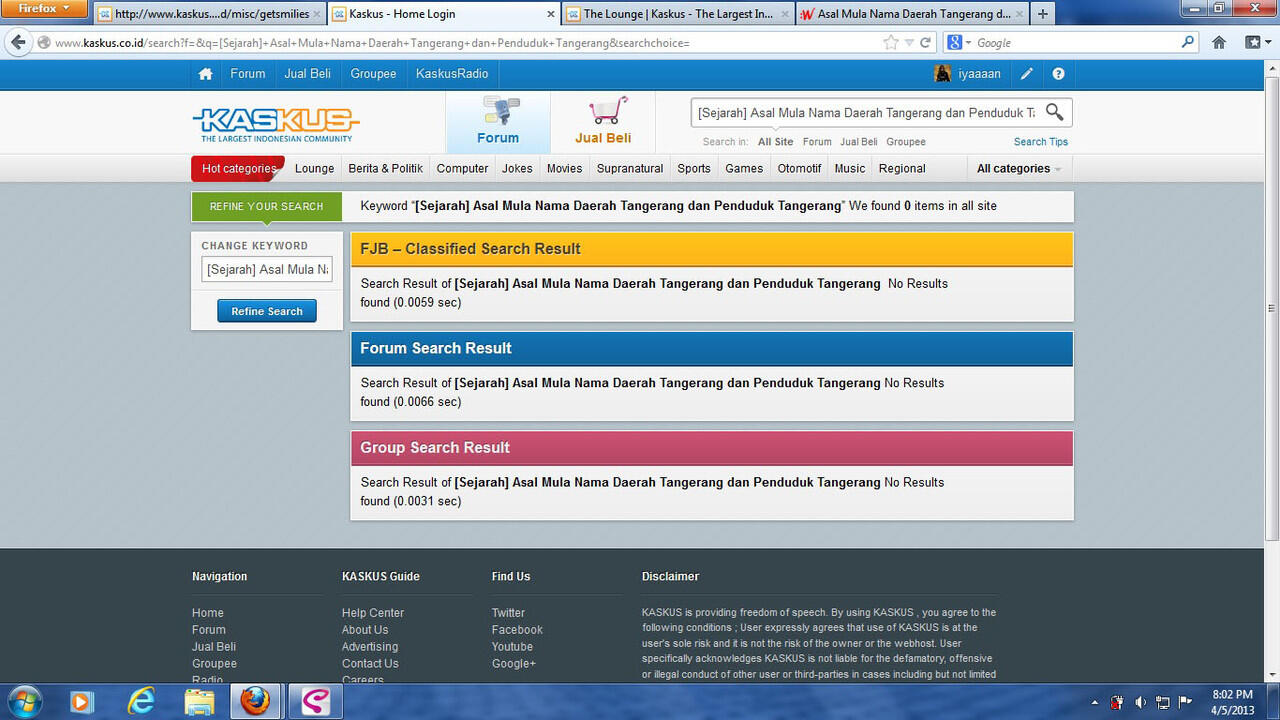Viewport: 1280px width, 720px height.
Task: Click the volume speaker tray icon
Action: tap(1141, 702)
